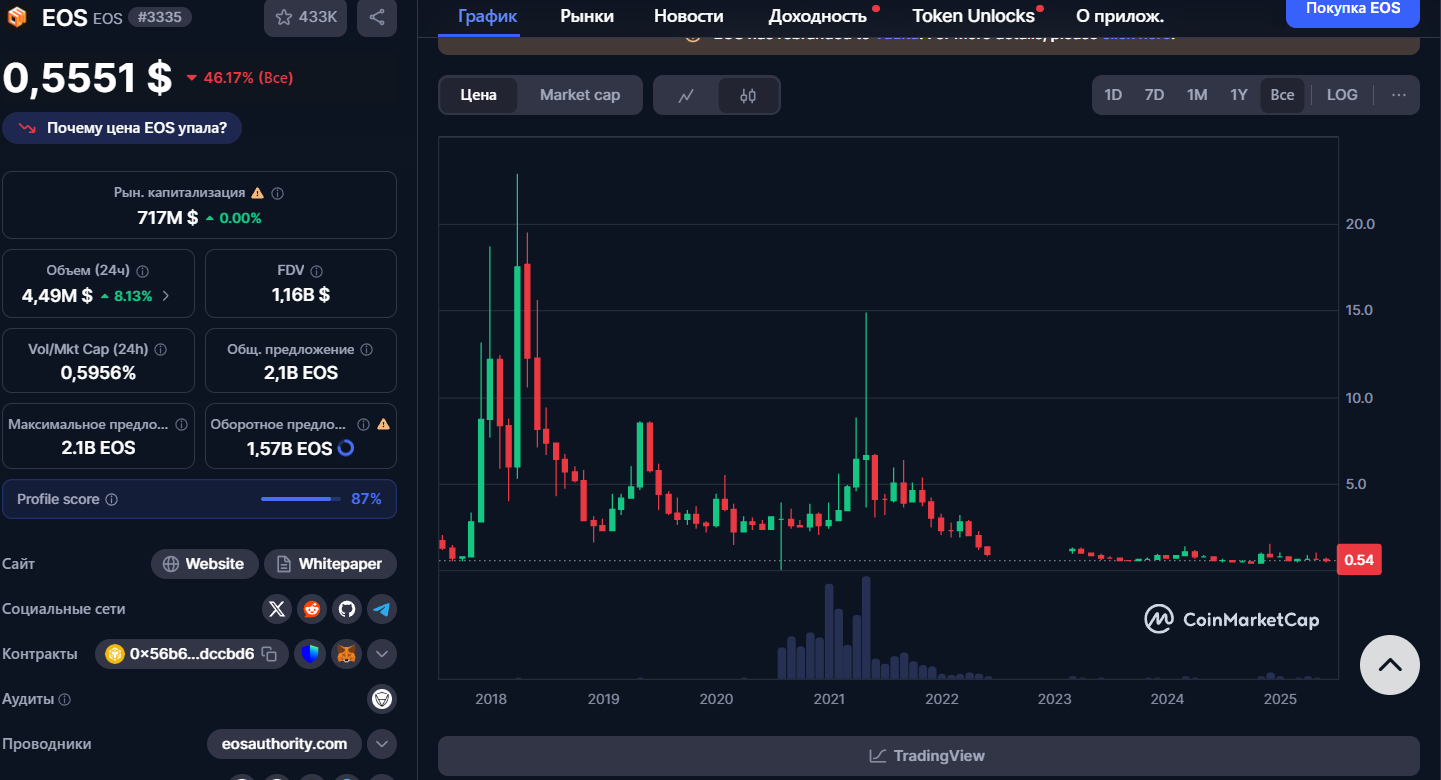This screenshot has height=780, width=1441.
Task: Show info for Рын. капитализация
Action: pyautogui.click(x=278, y=193)
